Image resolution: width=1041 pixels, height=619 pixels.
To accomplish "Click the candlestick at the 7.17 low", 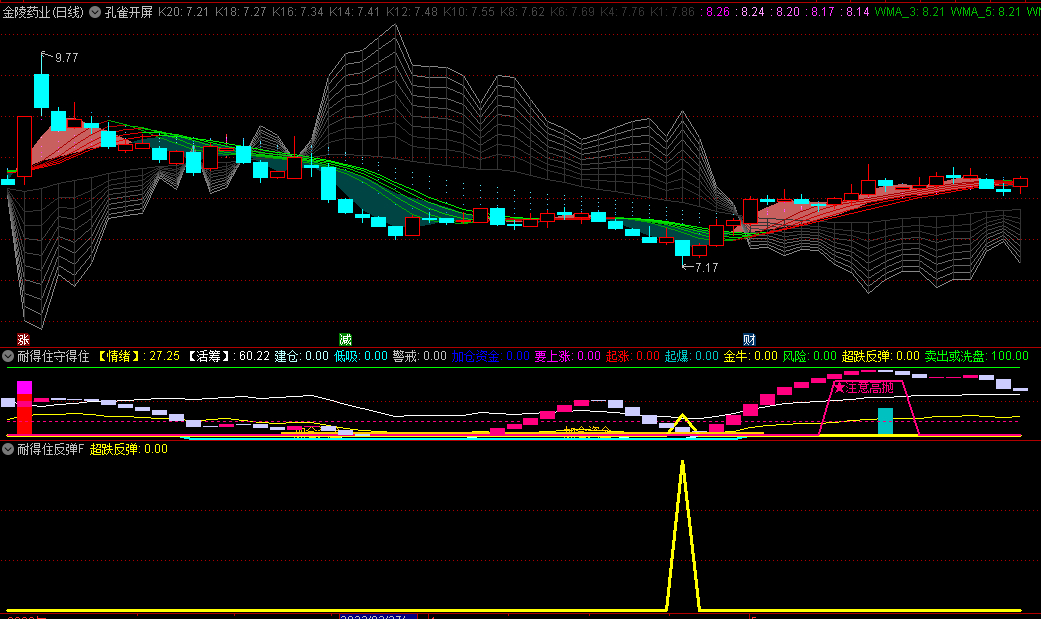I will (682, 248).
